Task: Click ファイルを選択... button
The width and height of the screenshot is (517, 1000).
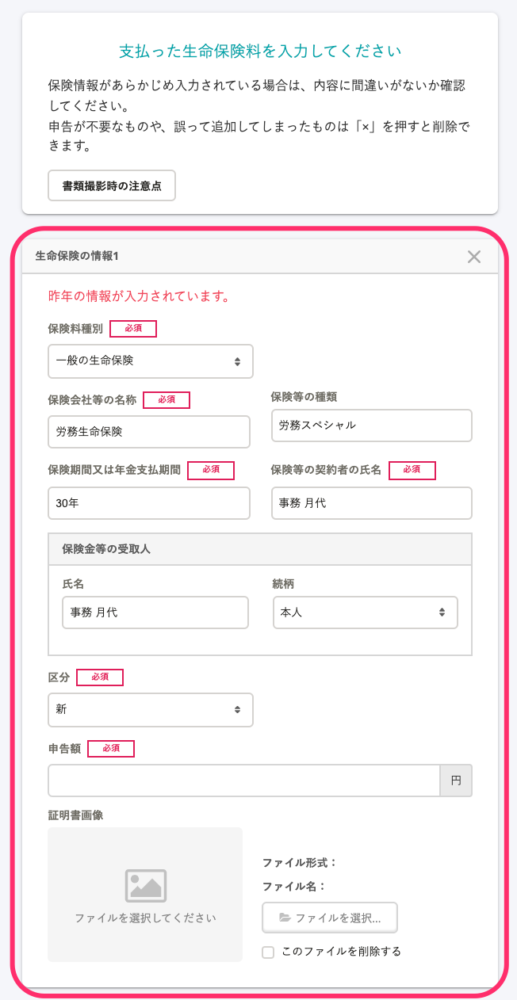Action: point(330,918)
